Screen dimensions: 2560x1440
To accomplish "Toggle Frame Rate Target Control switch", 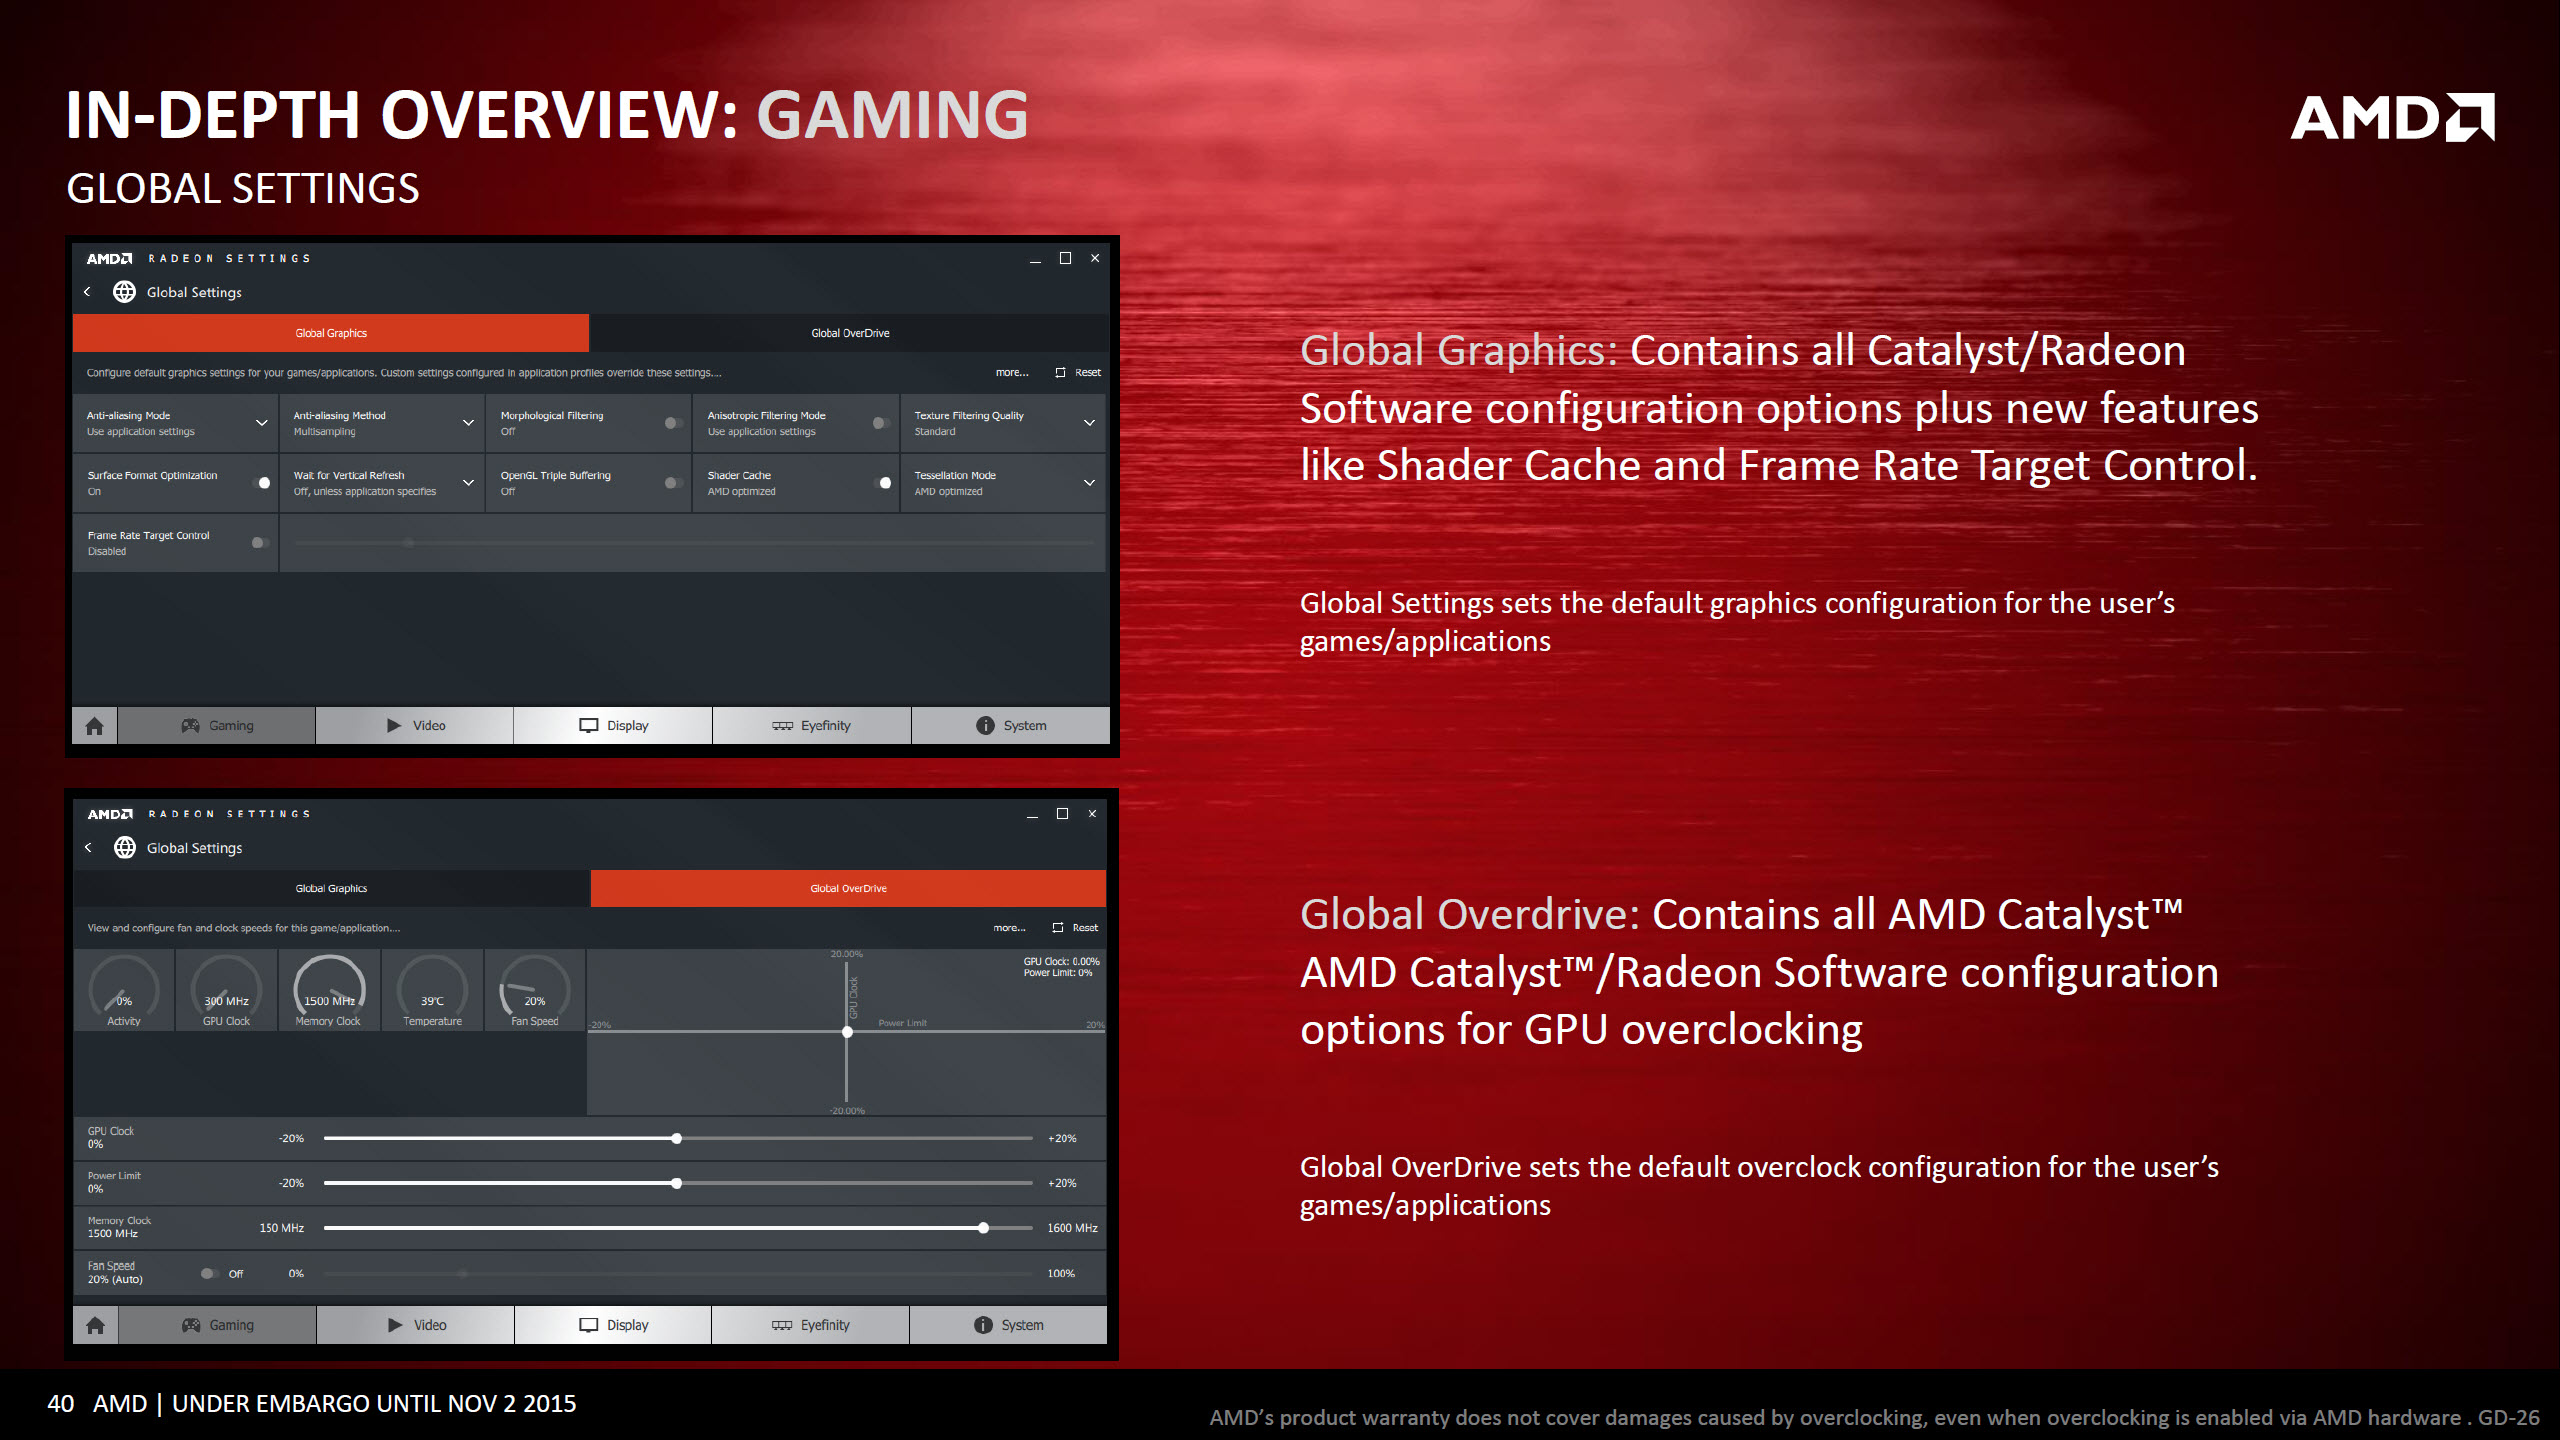I will click(x=260, y=543).
